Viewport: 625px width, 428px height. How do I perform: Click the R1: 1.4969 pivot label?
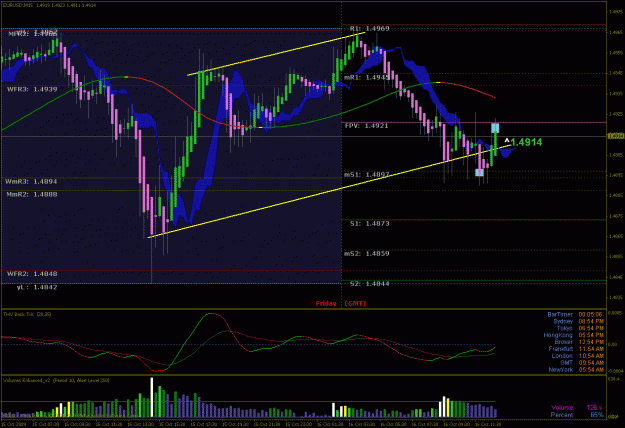pos(369,29)
